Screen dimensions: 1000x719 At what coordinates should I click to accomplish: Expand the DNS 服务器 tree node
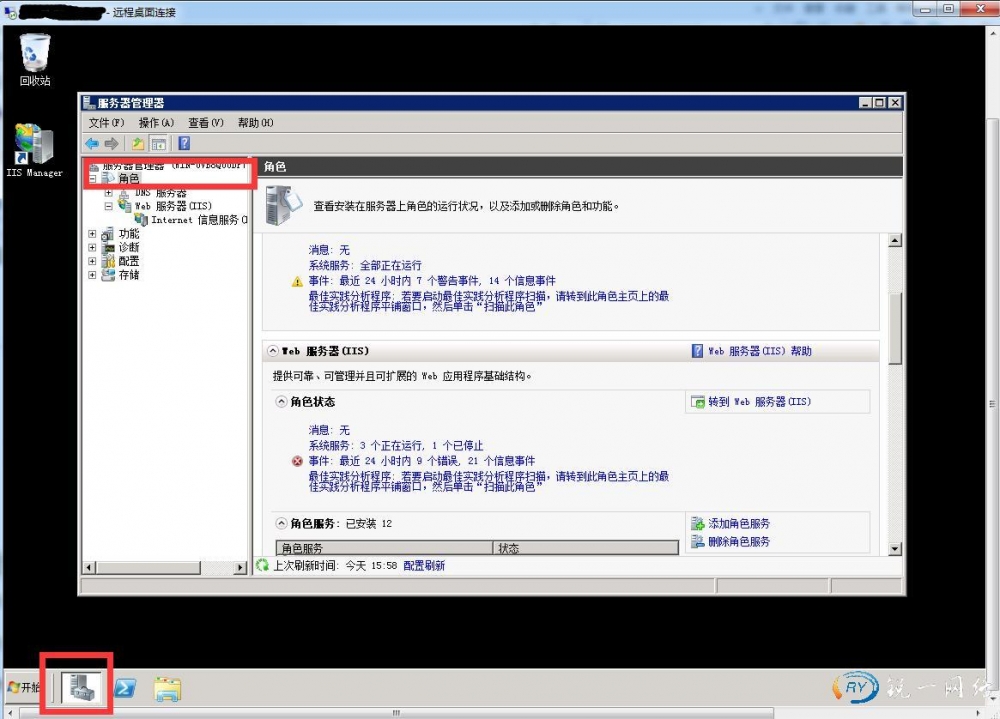(x=109, y=192)
